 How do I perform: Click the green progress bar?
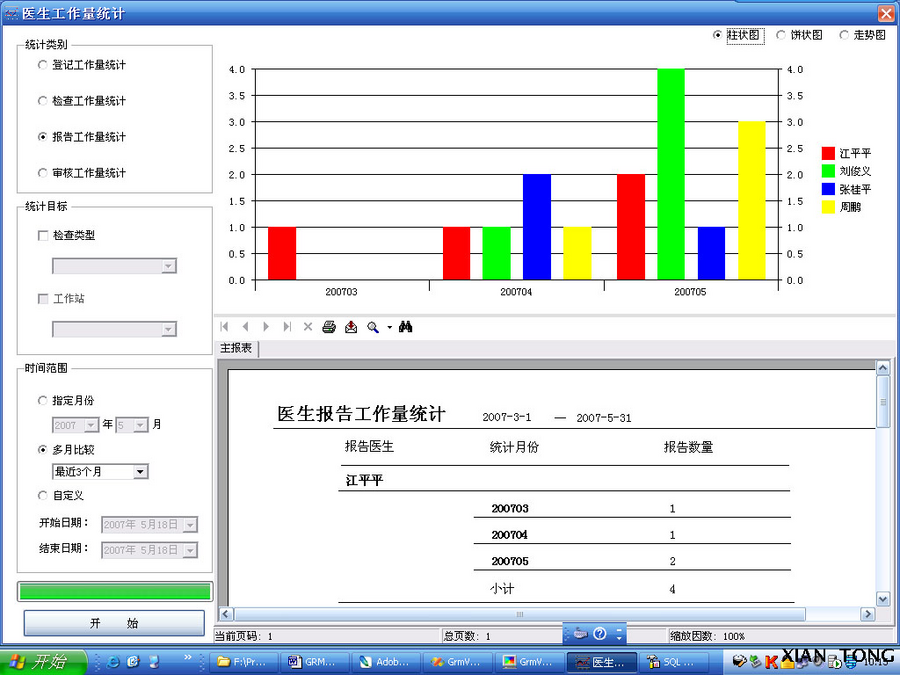point(115,592)
